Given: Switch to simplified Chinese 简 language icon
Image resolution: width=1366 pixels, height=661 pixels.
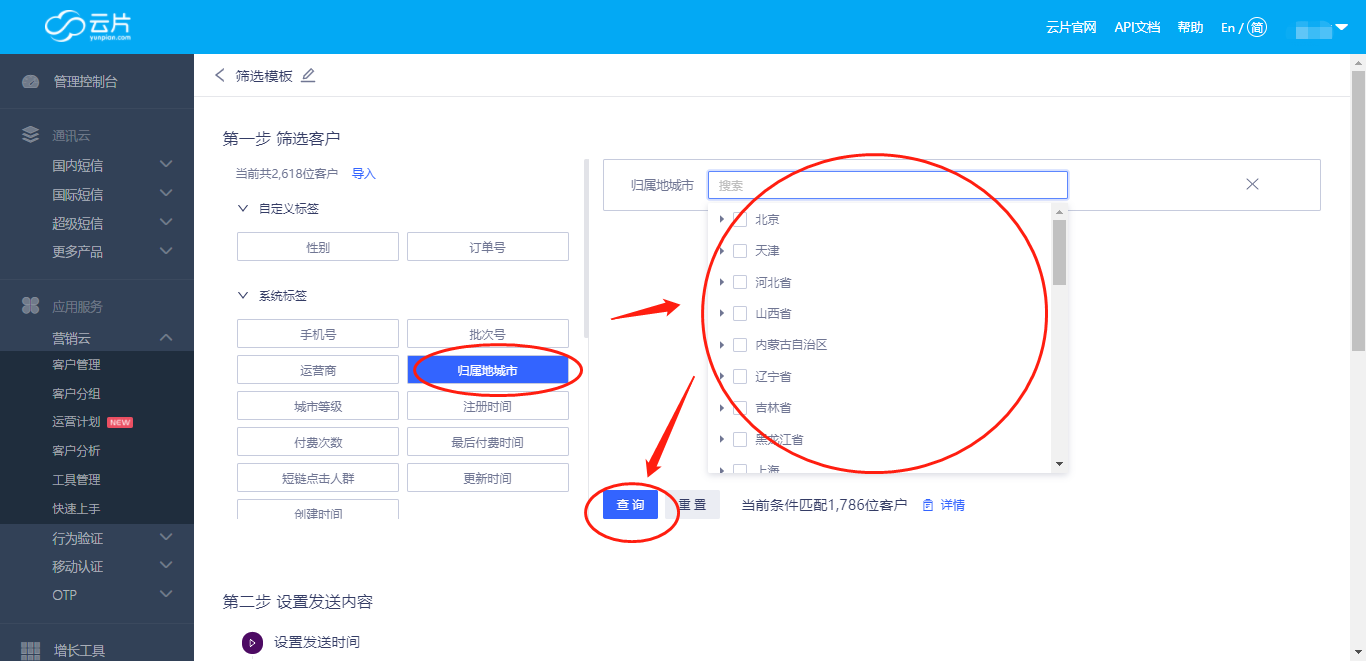Looking at the screenshot, I should pyautogui.click(x=1257, y=27).
